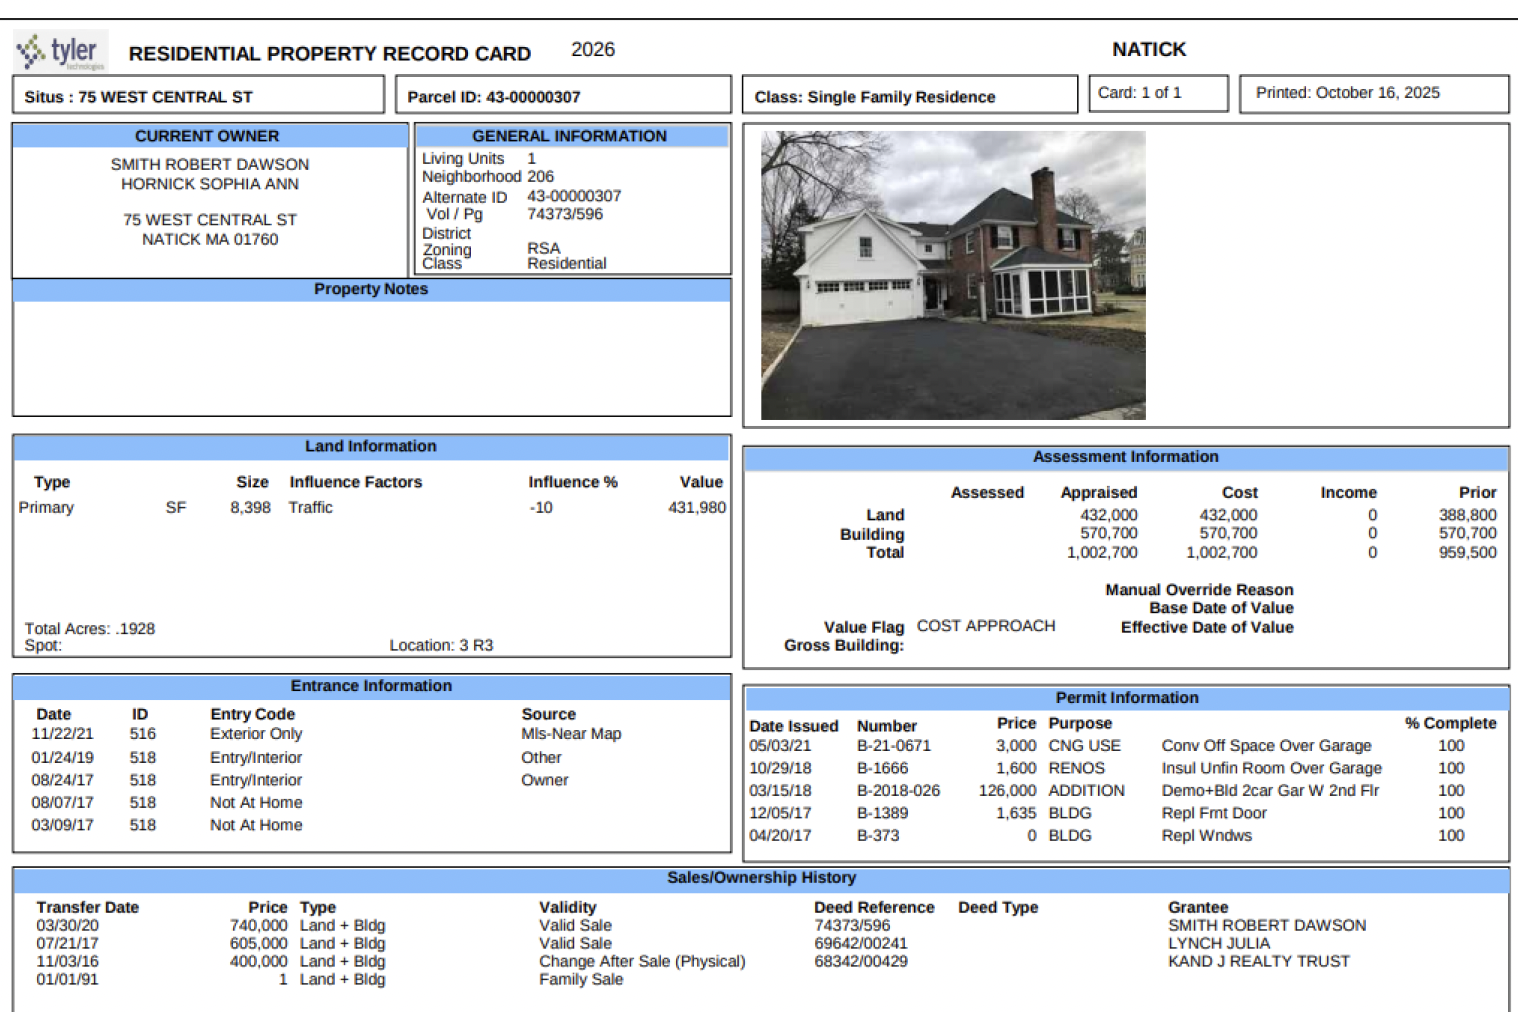Select the 03/30/20 transfer date row
Viewport: 1518px width, 1012px height.
[x=68, y=926]
